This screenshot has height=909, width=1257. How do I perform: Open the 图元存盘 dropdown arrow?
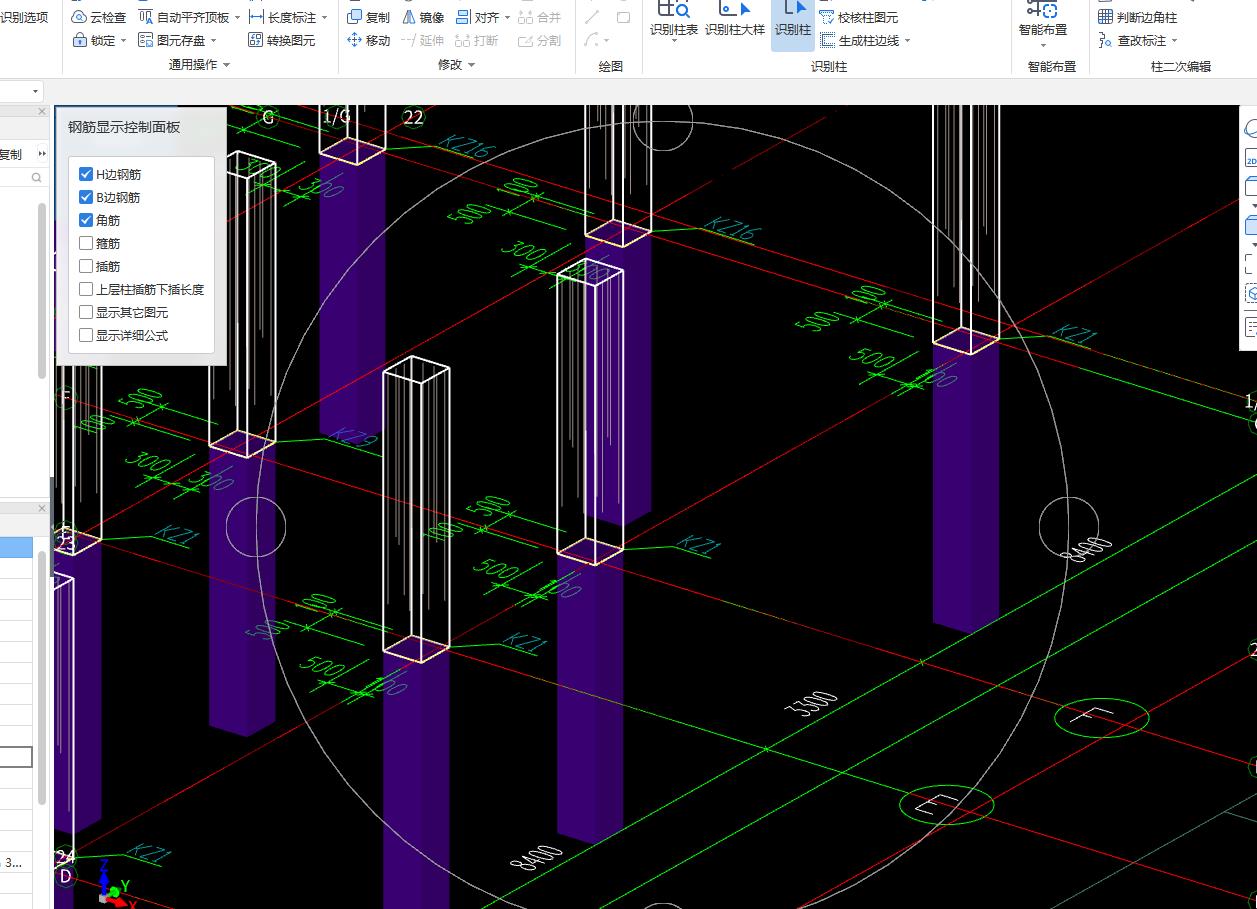pos(213,41)
